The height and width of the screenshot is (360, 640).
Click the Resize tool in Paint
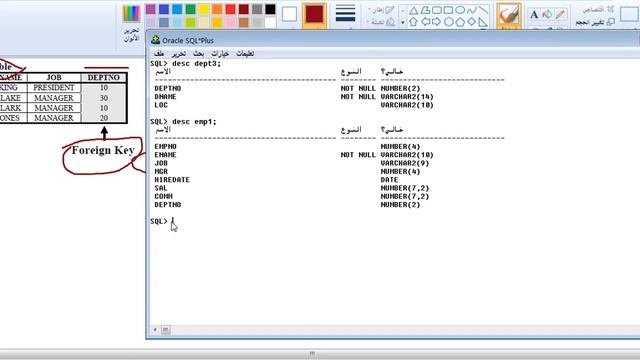click(x=595, y=22)
